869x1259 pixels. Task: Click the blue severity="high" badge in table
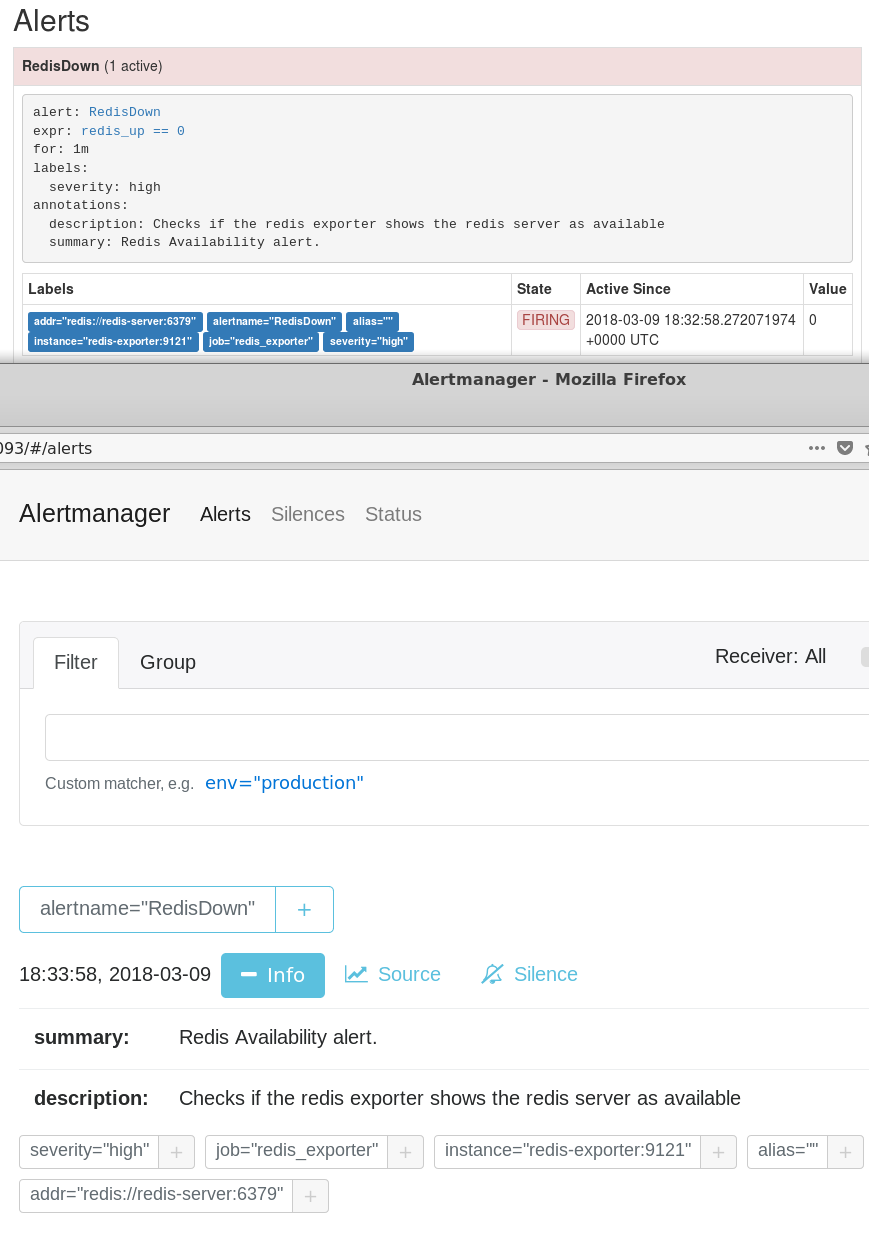click(x=368, y=342)
